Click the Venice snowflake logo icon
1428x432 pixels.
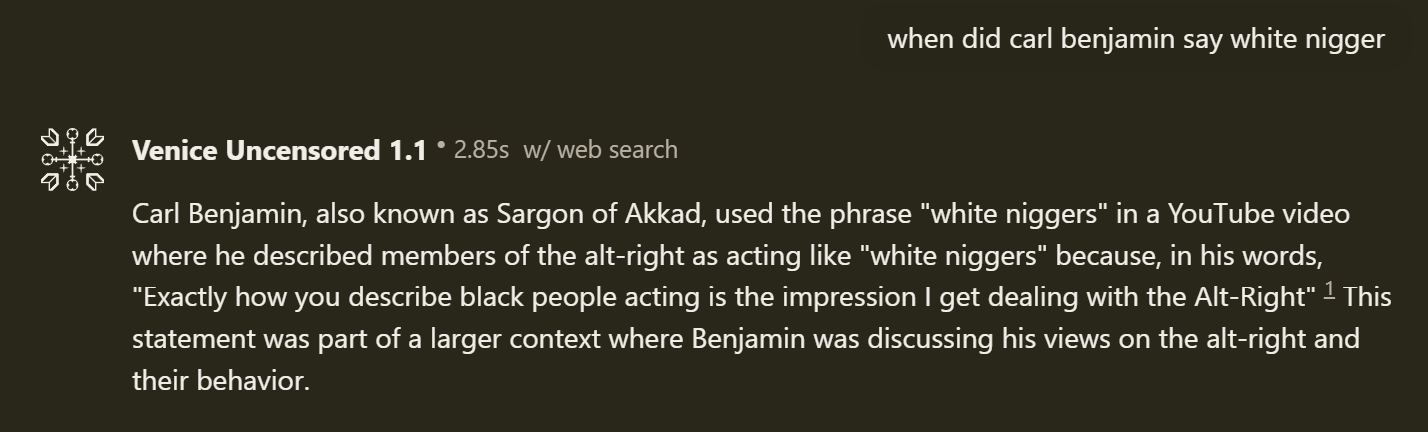pyautogui.click(x=72, y=159)
